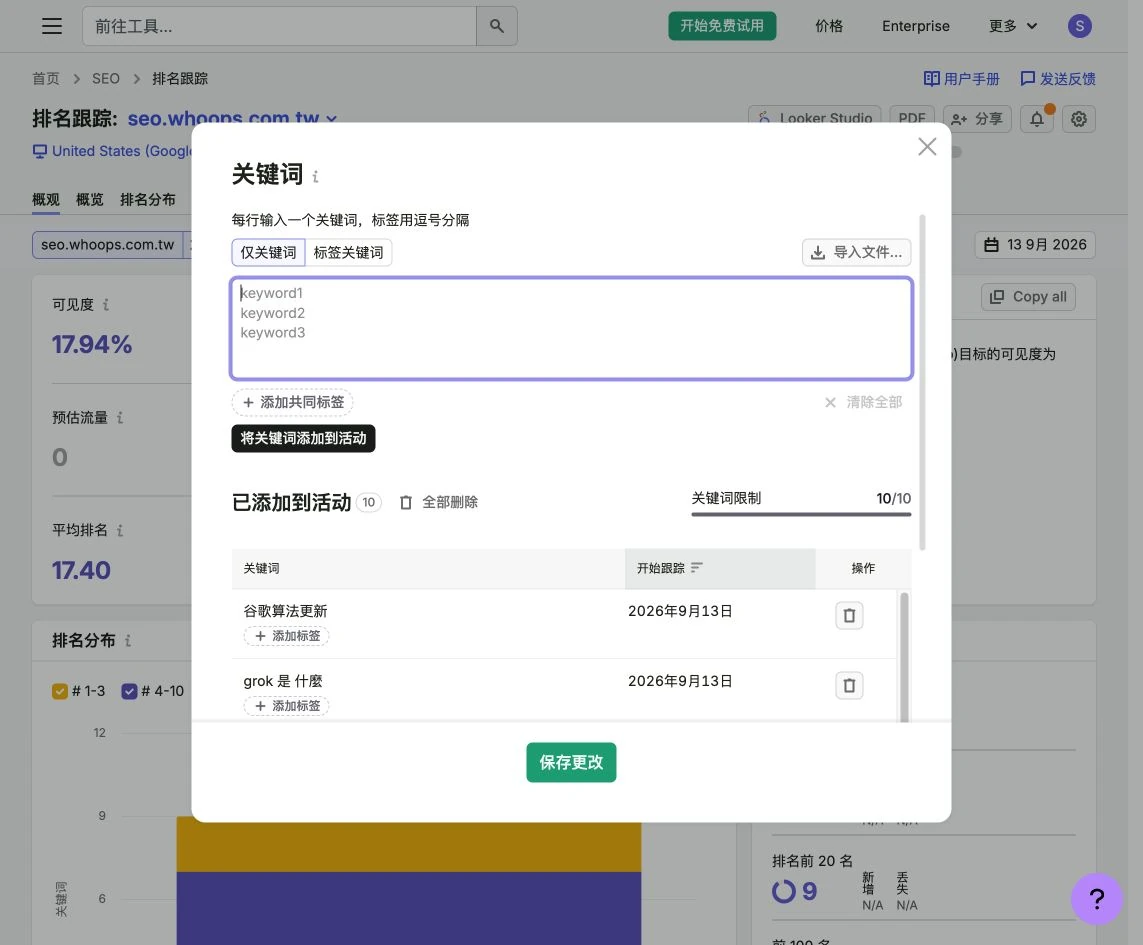Focus the 前往工具 search field
1143x945 pixels.
pos(280,26)
